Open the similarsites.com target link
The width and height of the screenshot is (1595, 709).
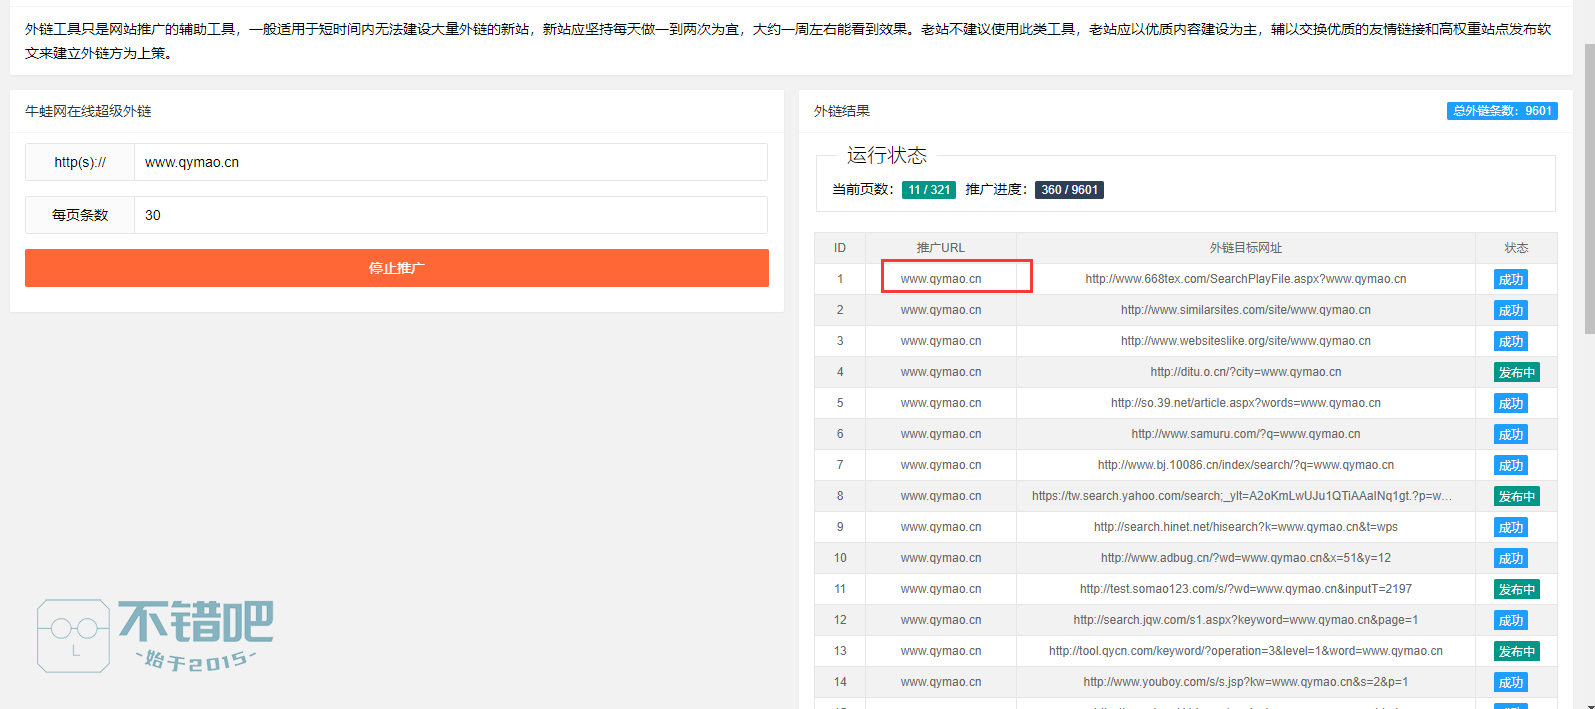pos(1245,310)
